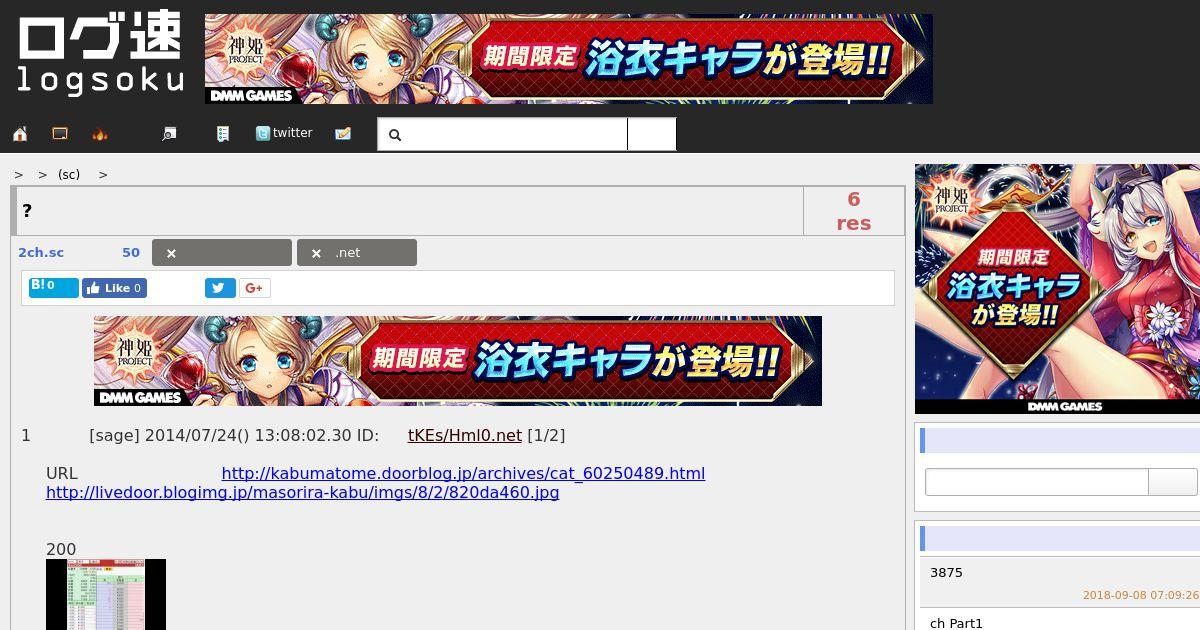Open the twitter link in navigation bar
This screenshot has height=630, width=1200.
coord(284,133)
